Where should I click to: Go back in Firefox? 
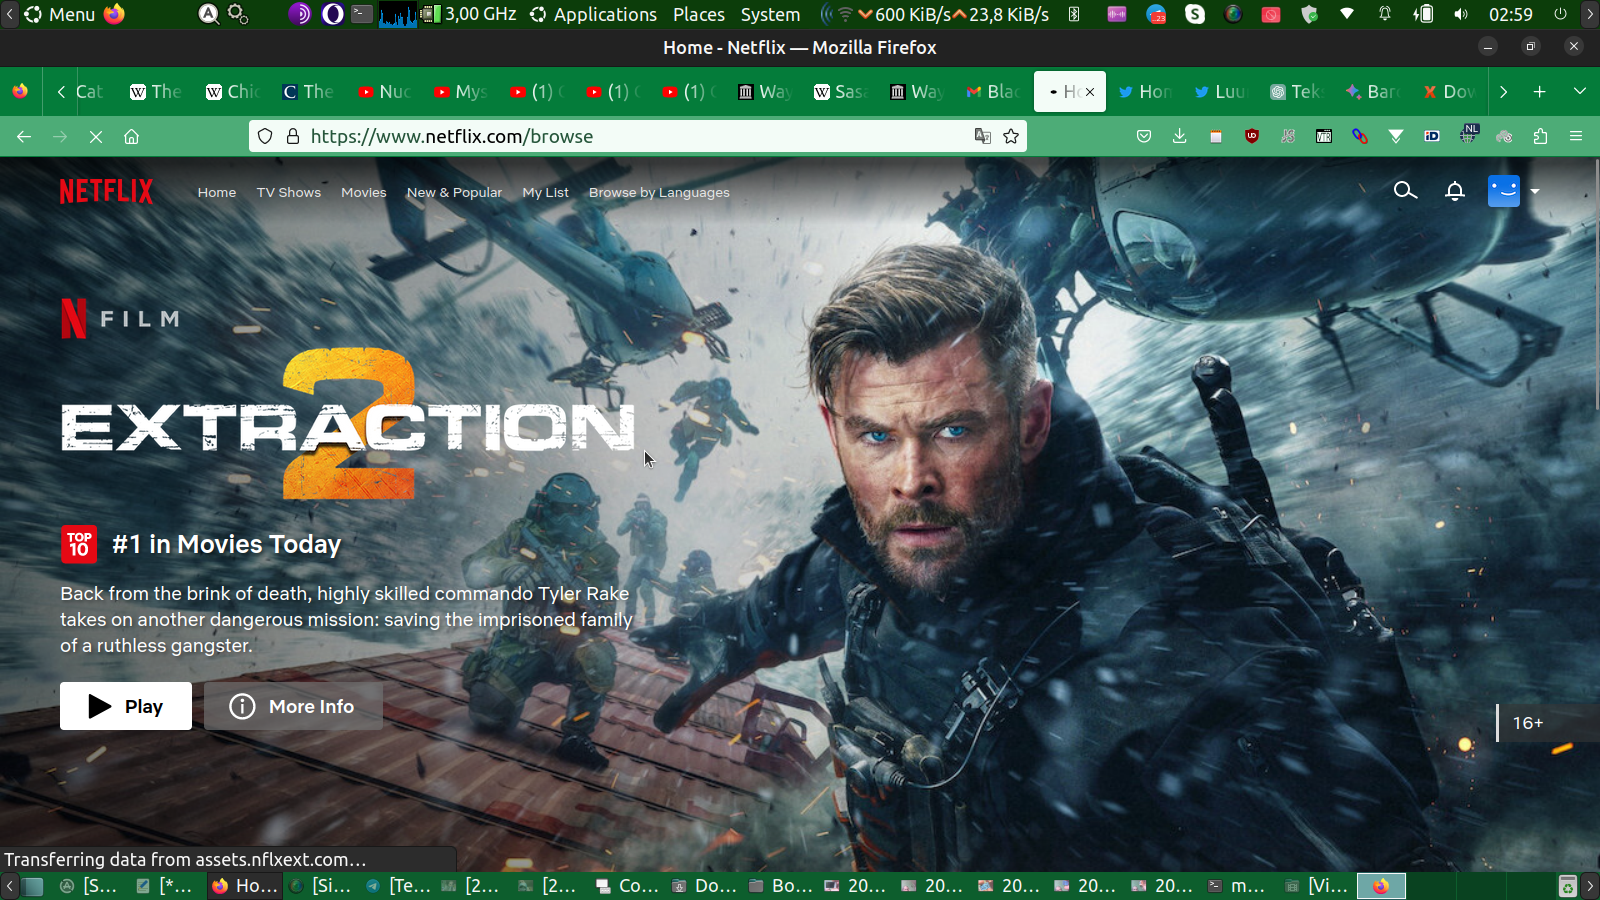pos(24,136)
